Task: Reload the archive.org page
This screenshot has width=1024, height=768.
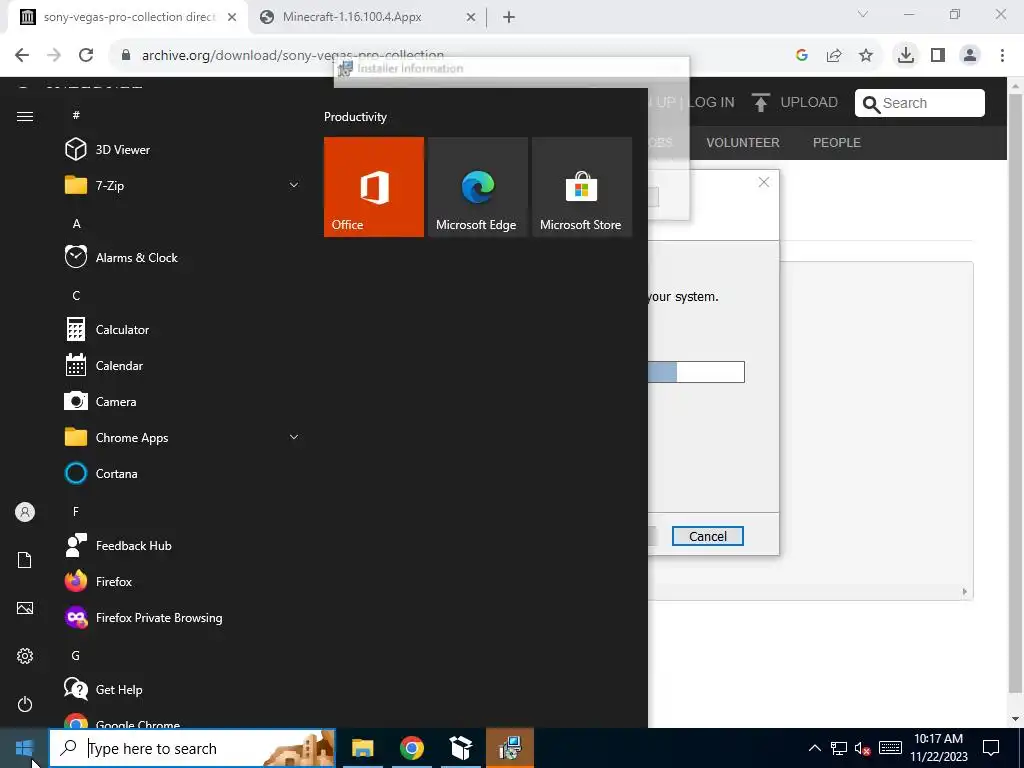Action: [x=86, y=55]
